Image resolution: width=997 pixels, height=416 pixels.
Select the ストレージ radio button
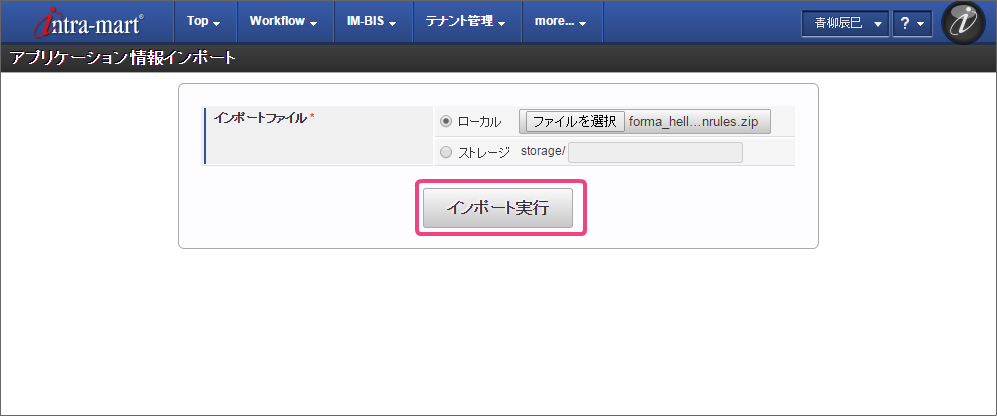click(446, 152)
